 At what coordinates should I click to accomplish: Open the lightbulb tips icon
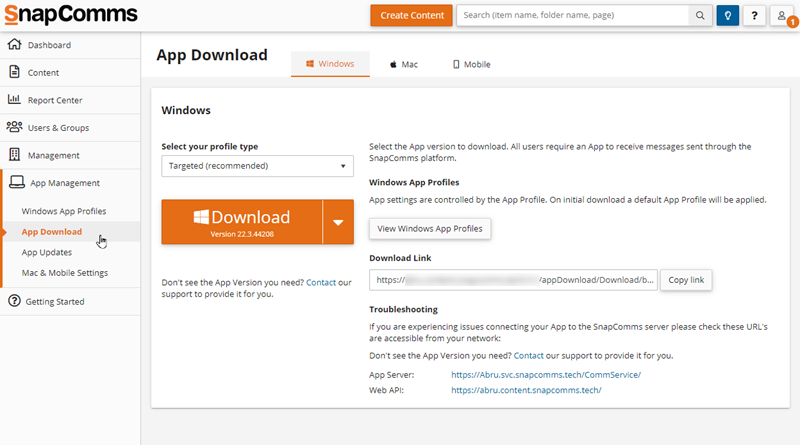click(x=728, y=15)
